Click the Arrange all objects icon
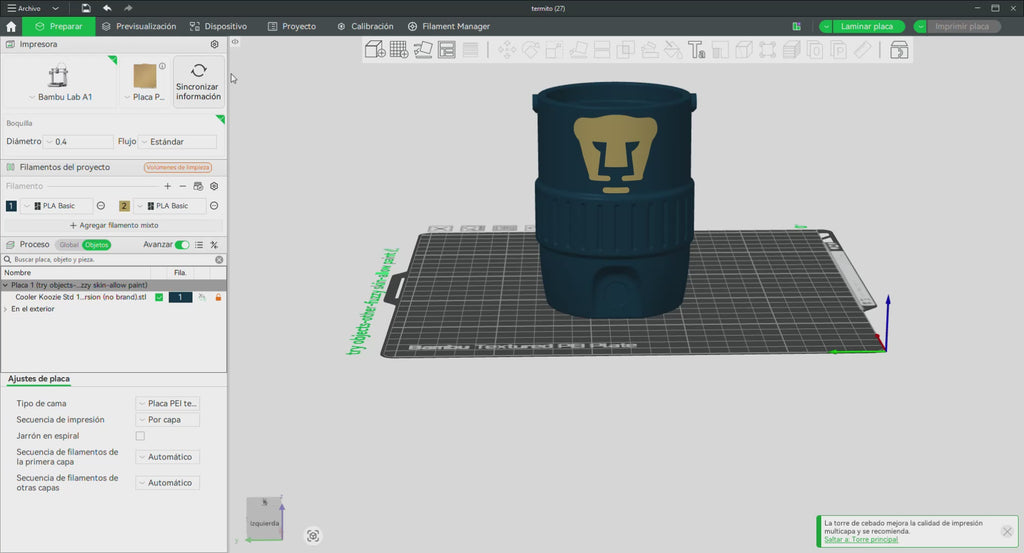The width and height of the screenshot is (1024, 553). coord(447,50)
